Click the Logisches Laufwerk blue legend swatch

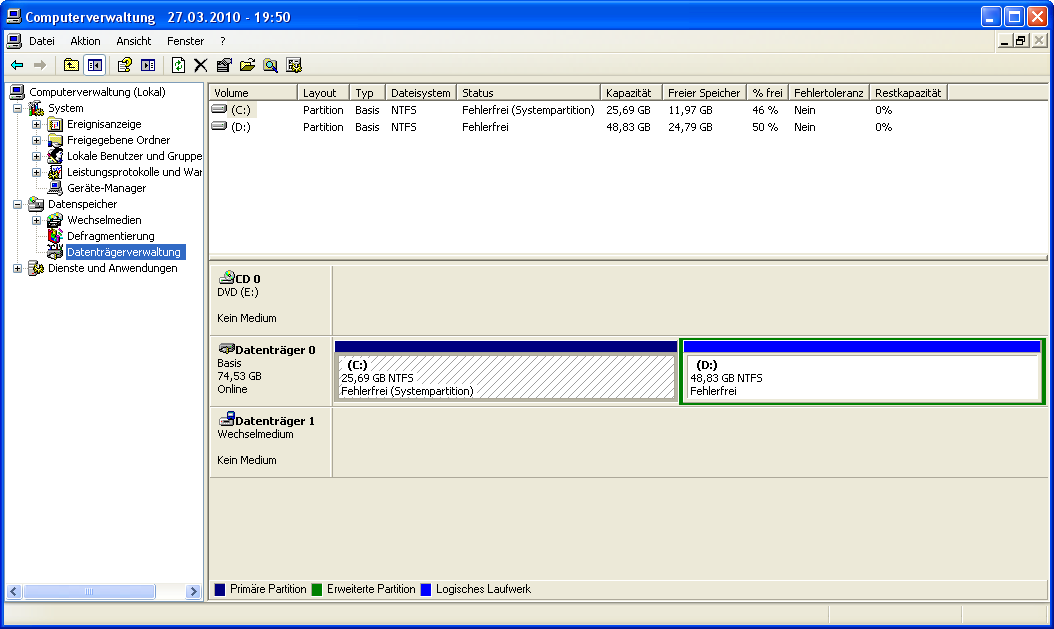pos(425,589)
